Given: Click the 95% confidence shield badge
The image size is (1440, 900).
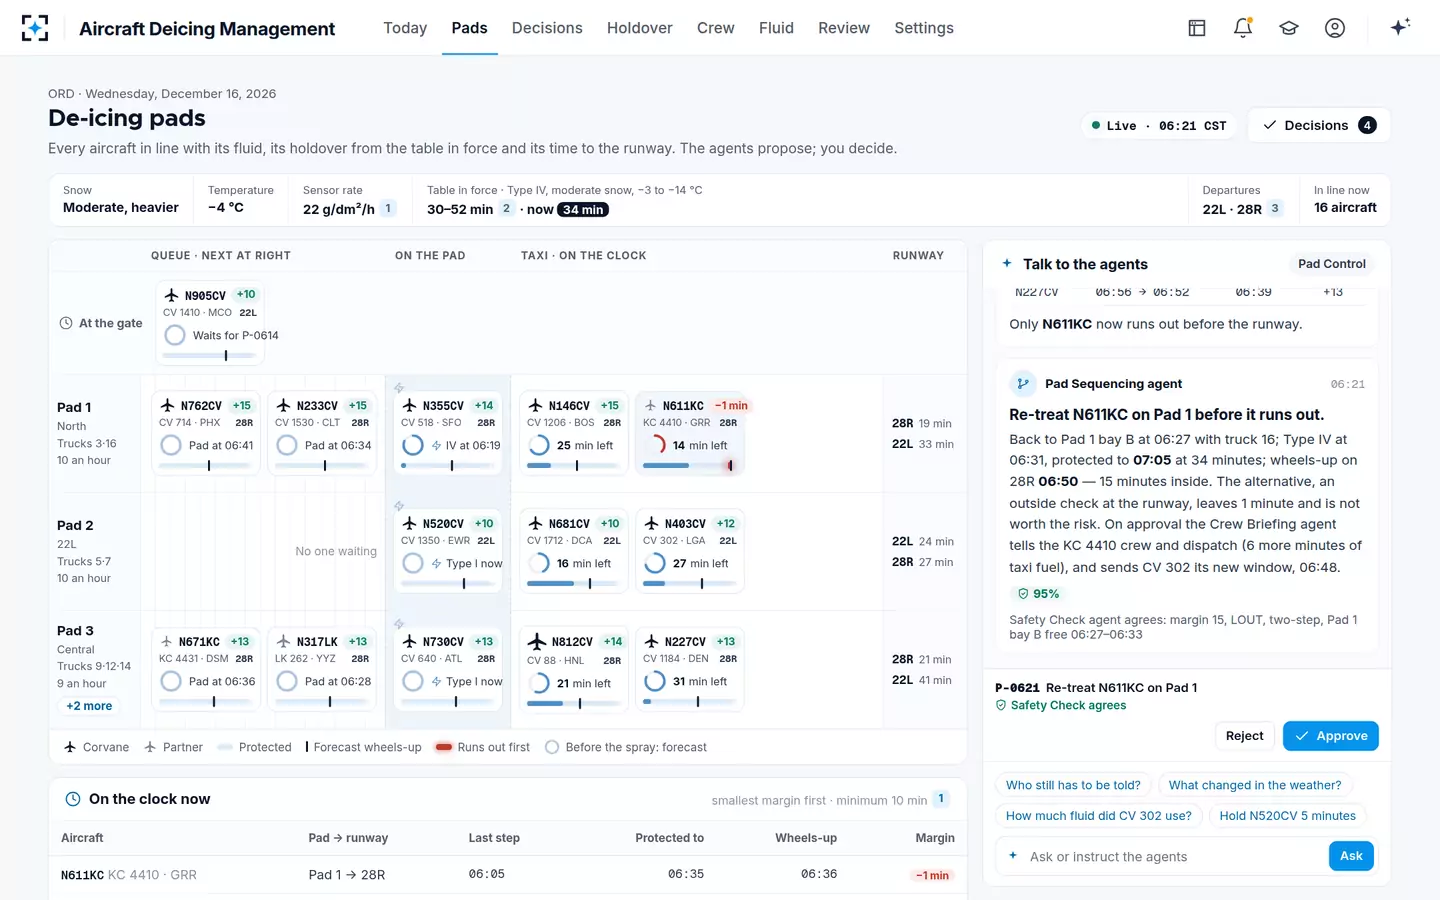Looking at the screenshot, I should 1039,594.
